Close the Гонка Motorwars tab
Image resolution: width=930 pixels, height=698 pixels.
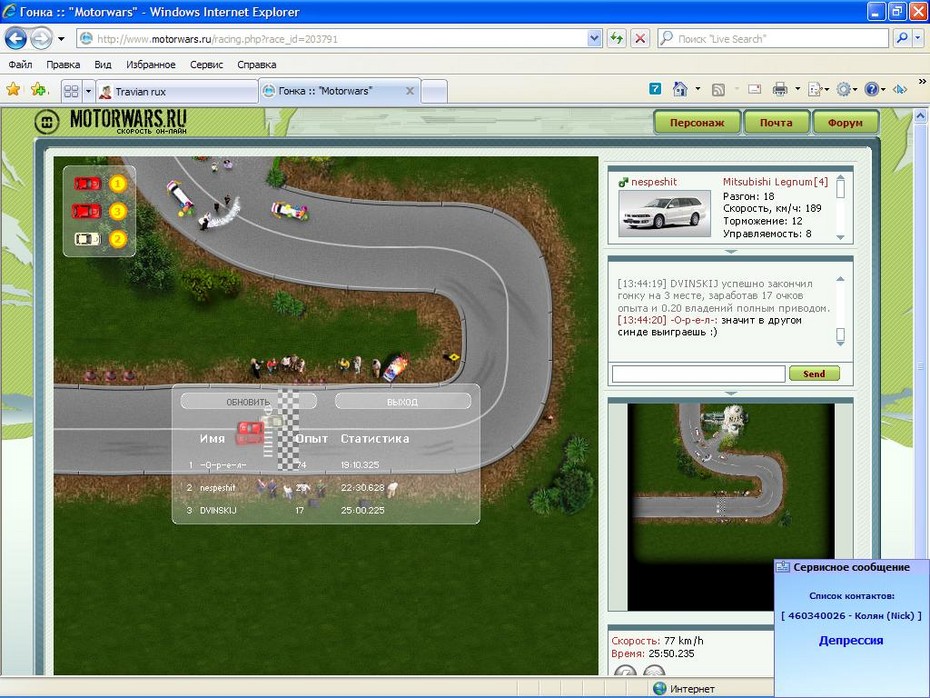[410, 91]
